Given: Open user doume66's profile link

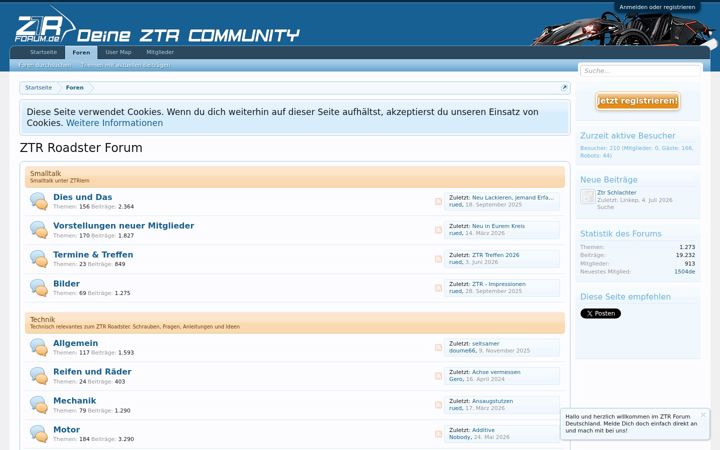Looking at the screenshot, I should pos(462,351).
